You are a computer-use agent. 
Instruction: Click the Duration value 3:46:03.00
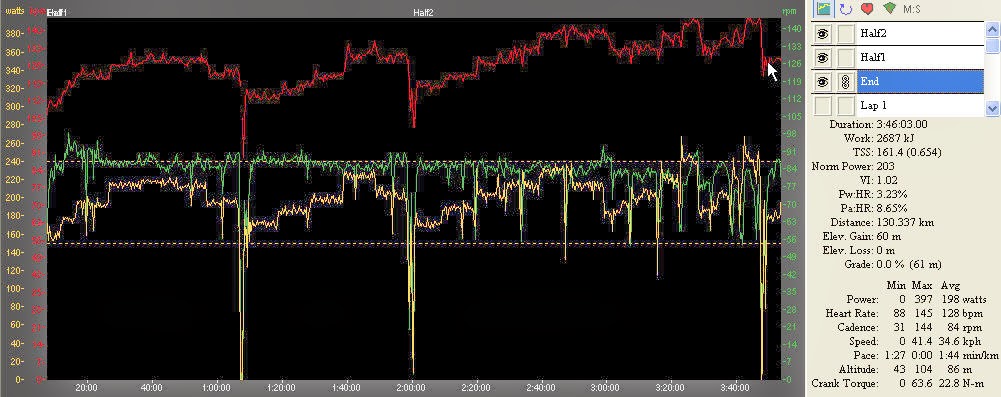point(903,124)
